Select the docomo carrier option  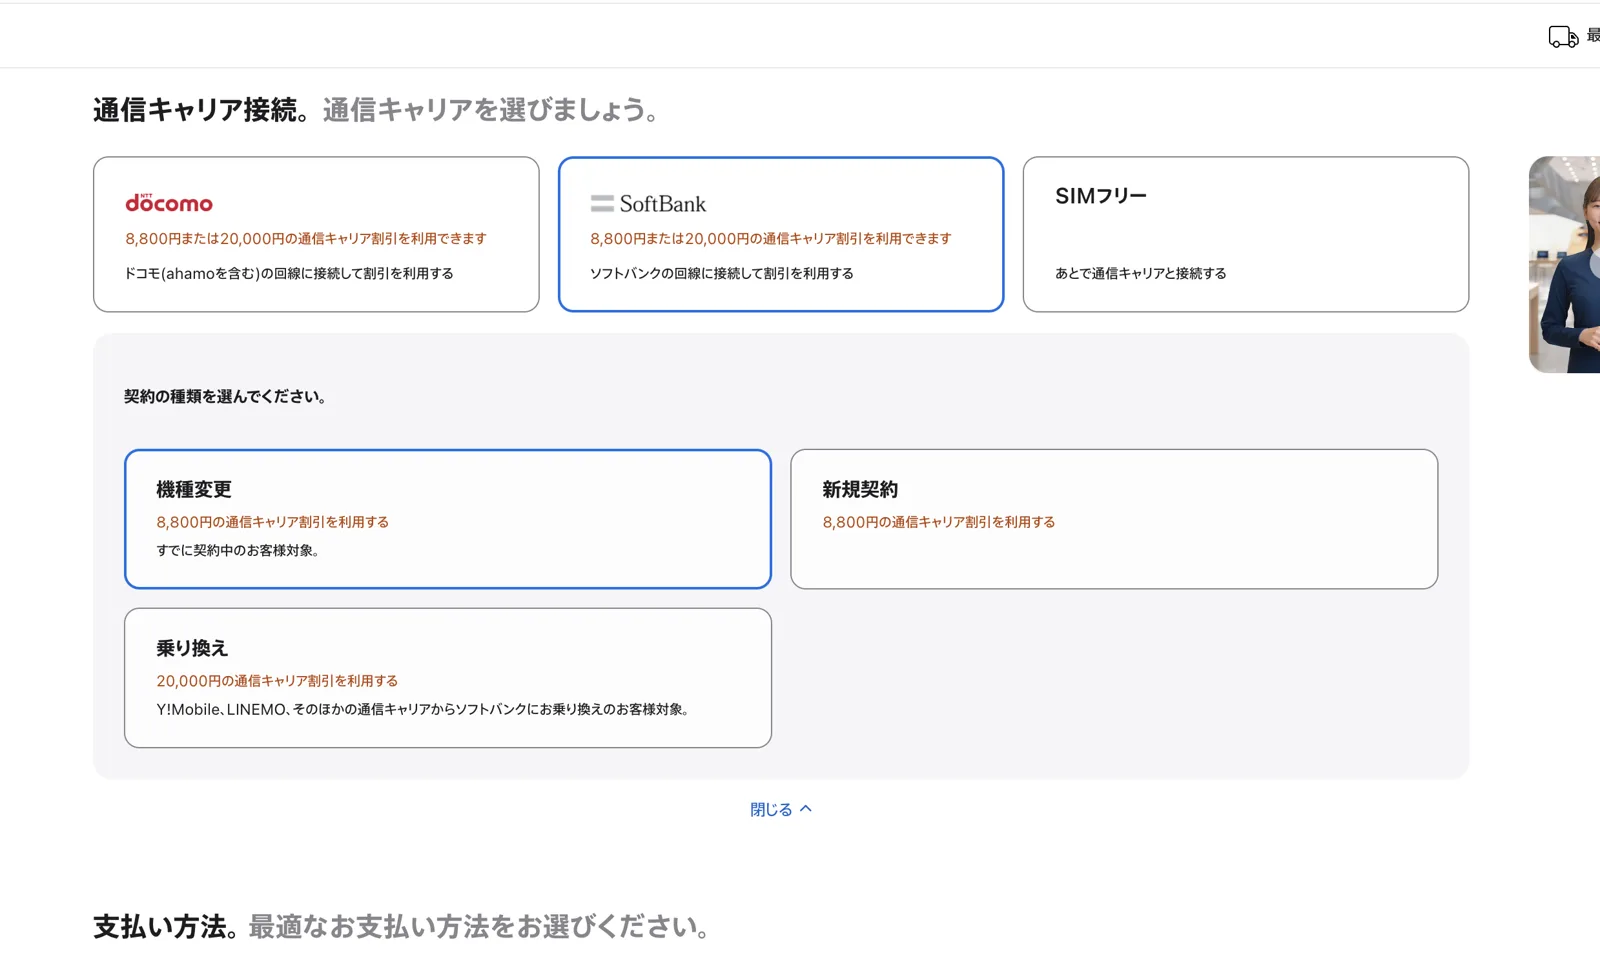pos(316,234)
